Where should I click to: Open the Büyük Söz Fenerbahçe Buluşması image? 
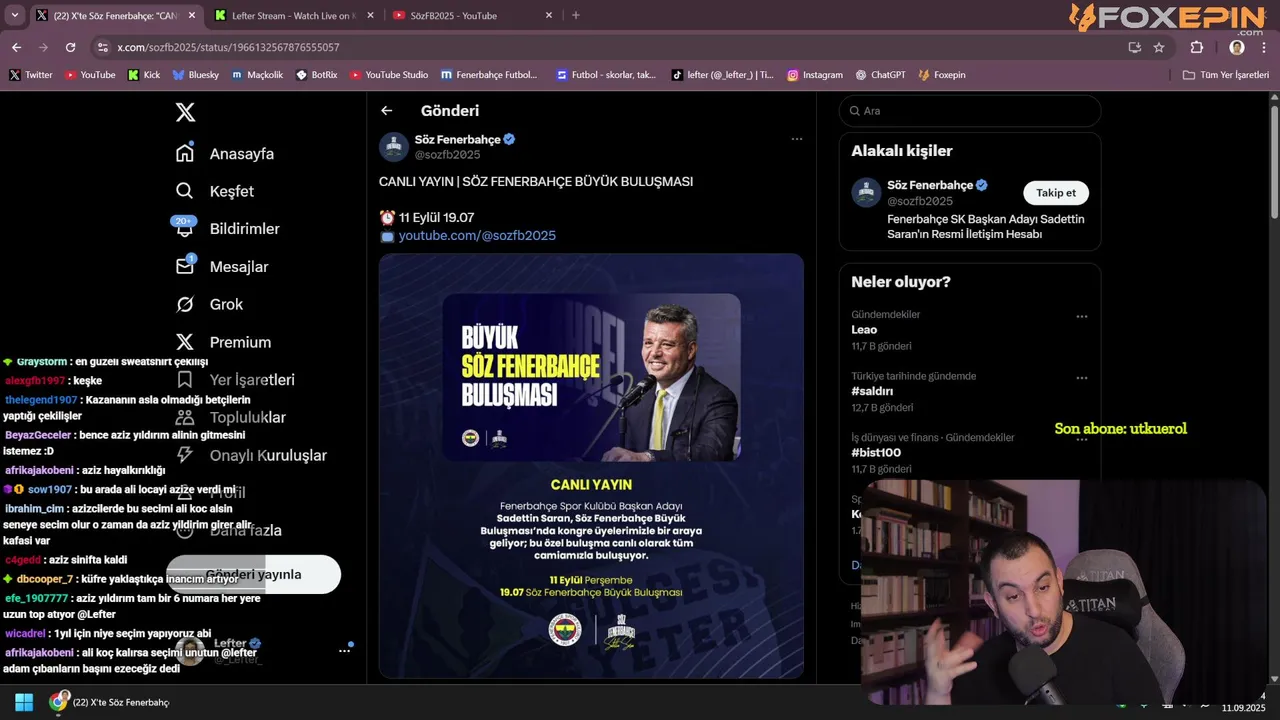pos(591,466)
